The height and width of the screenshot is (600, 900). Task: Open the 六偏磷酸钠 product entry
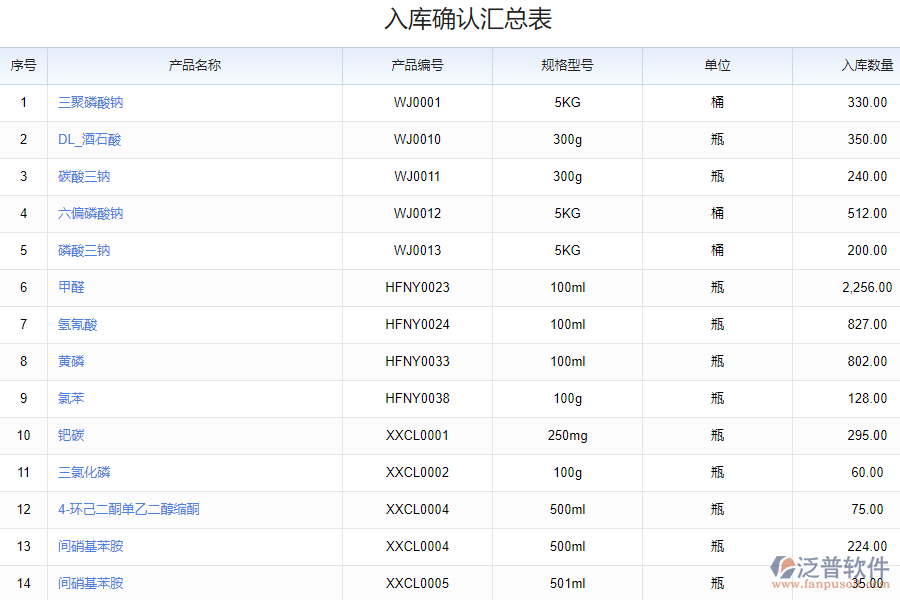coord(91,214)
